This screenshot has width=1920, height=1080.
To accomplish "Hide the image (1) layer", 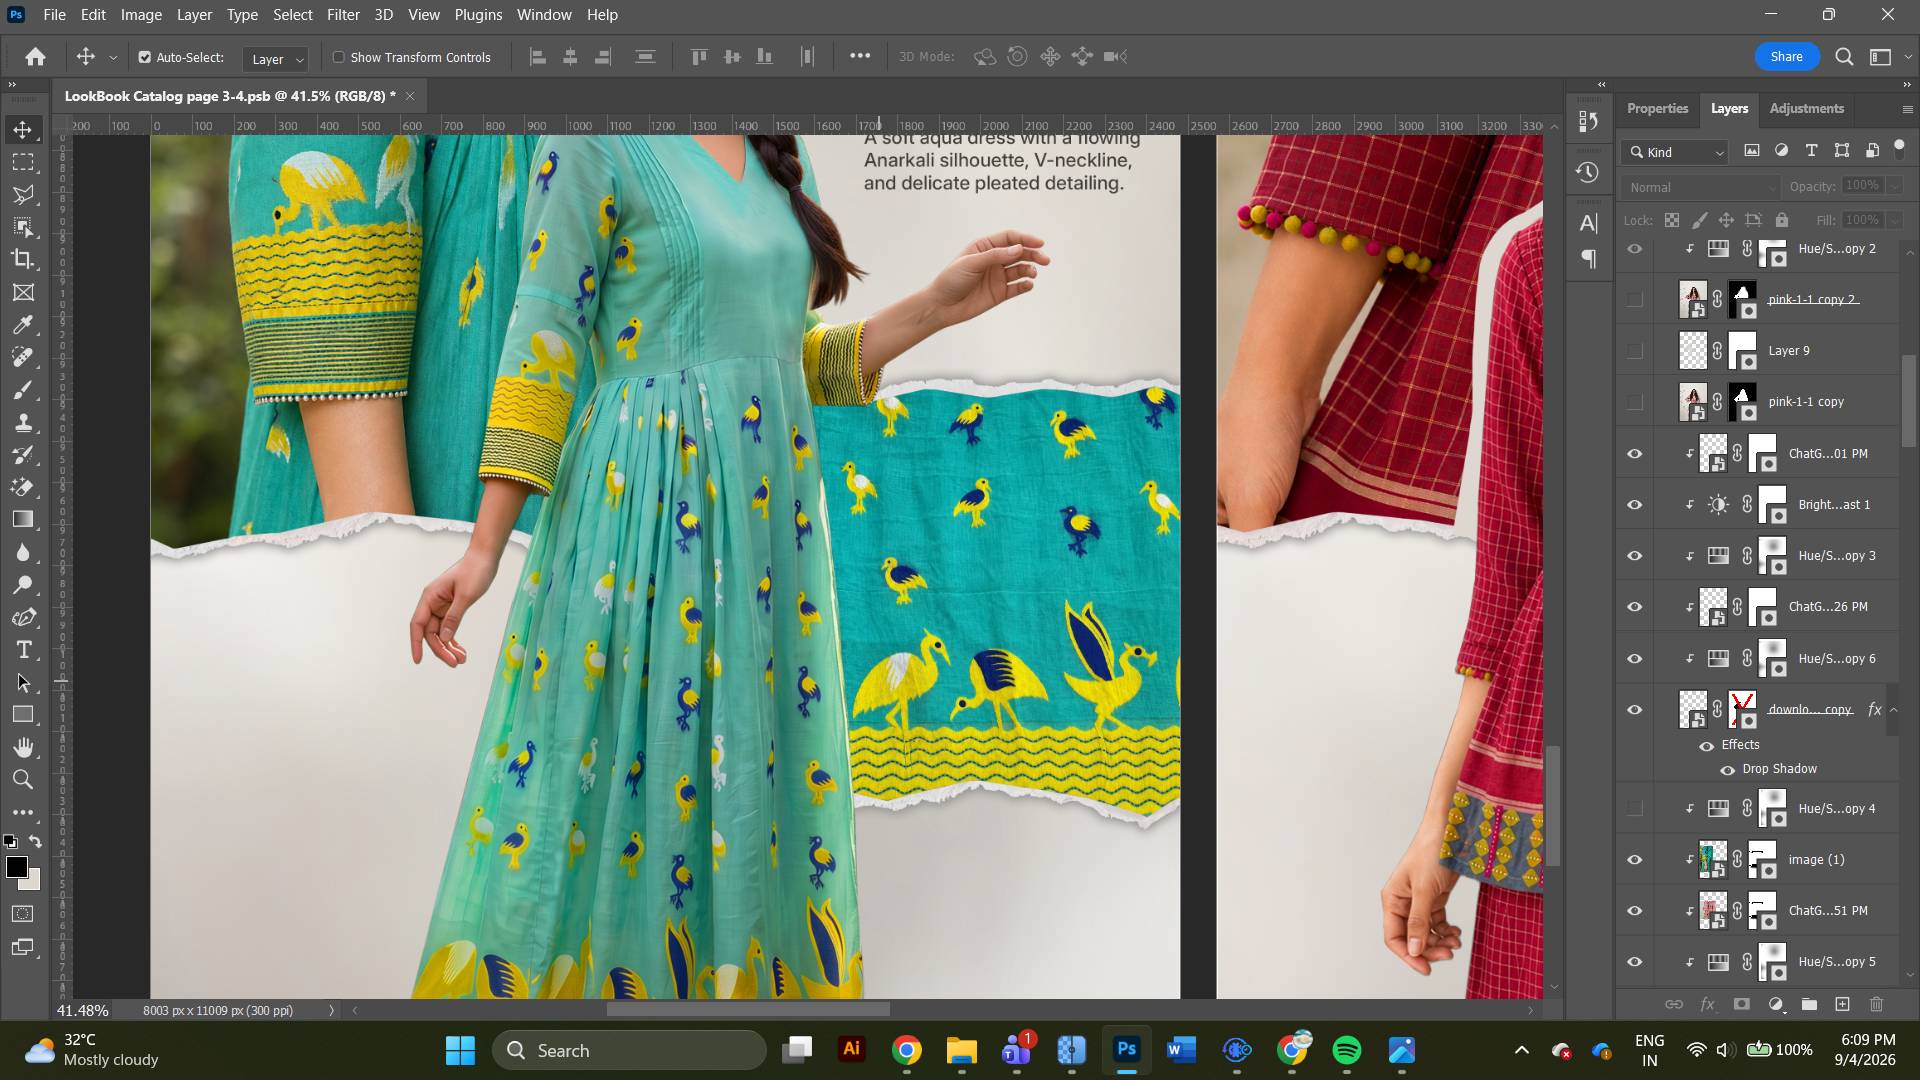I will tap(1635, 860).
